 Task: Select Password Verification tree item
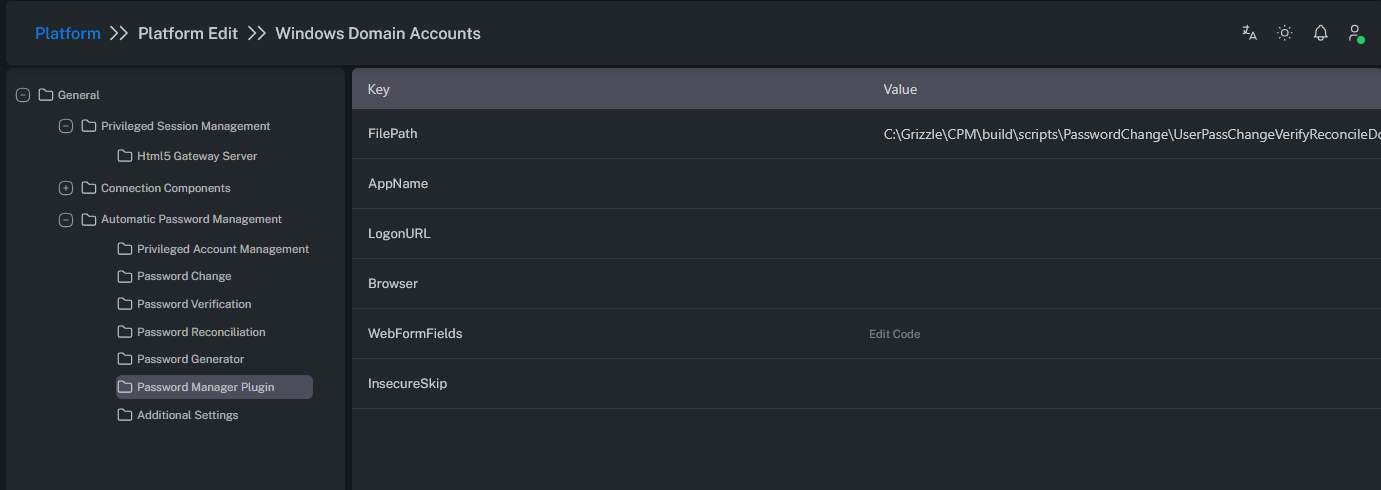click(194, 304)
